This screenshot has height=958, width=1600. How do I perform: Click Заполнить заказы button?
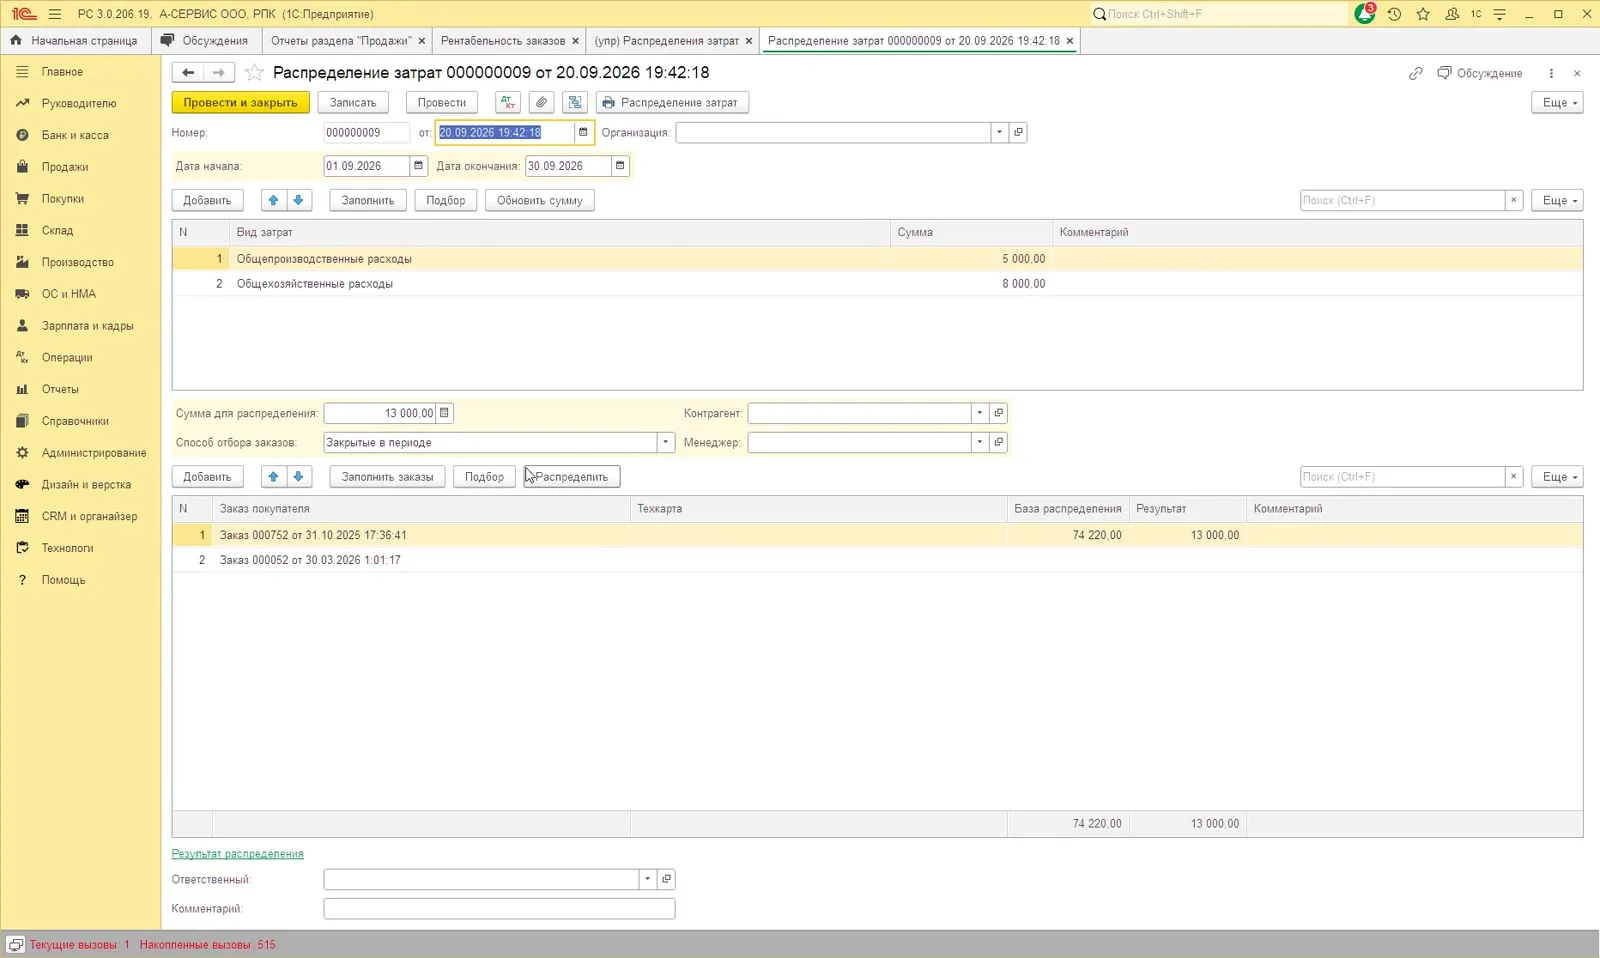point(387,476)
